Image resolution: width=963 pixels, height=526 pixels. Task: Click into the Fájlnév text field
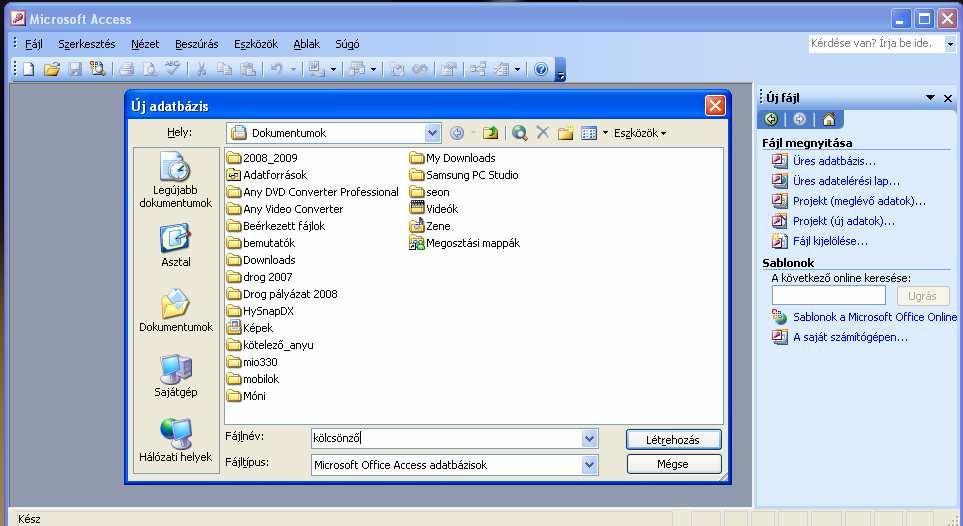click(x=446, y=438)
